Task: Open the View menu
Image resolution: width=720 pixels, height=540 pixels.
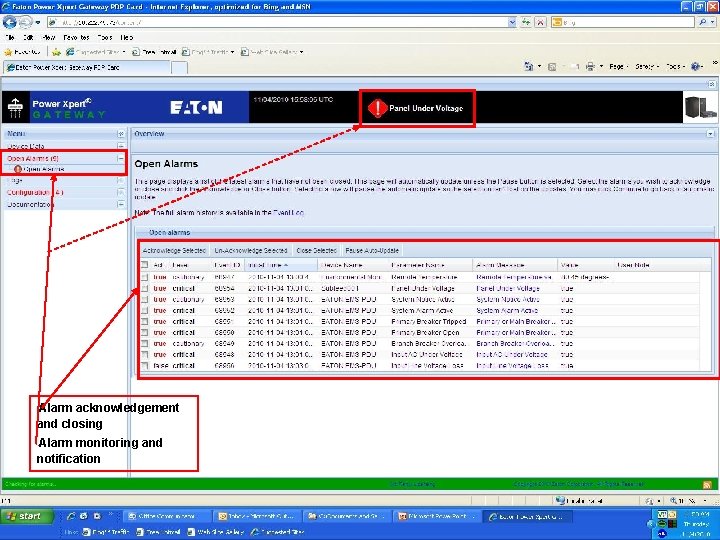Action: pos(48,38)
